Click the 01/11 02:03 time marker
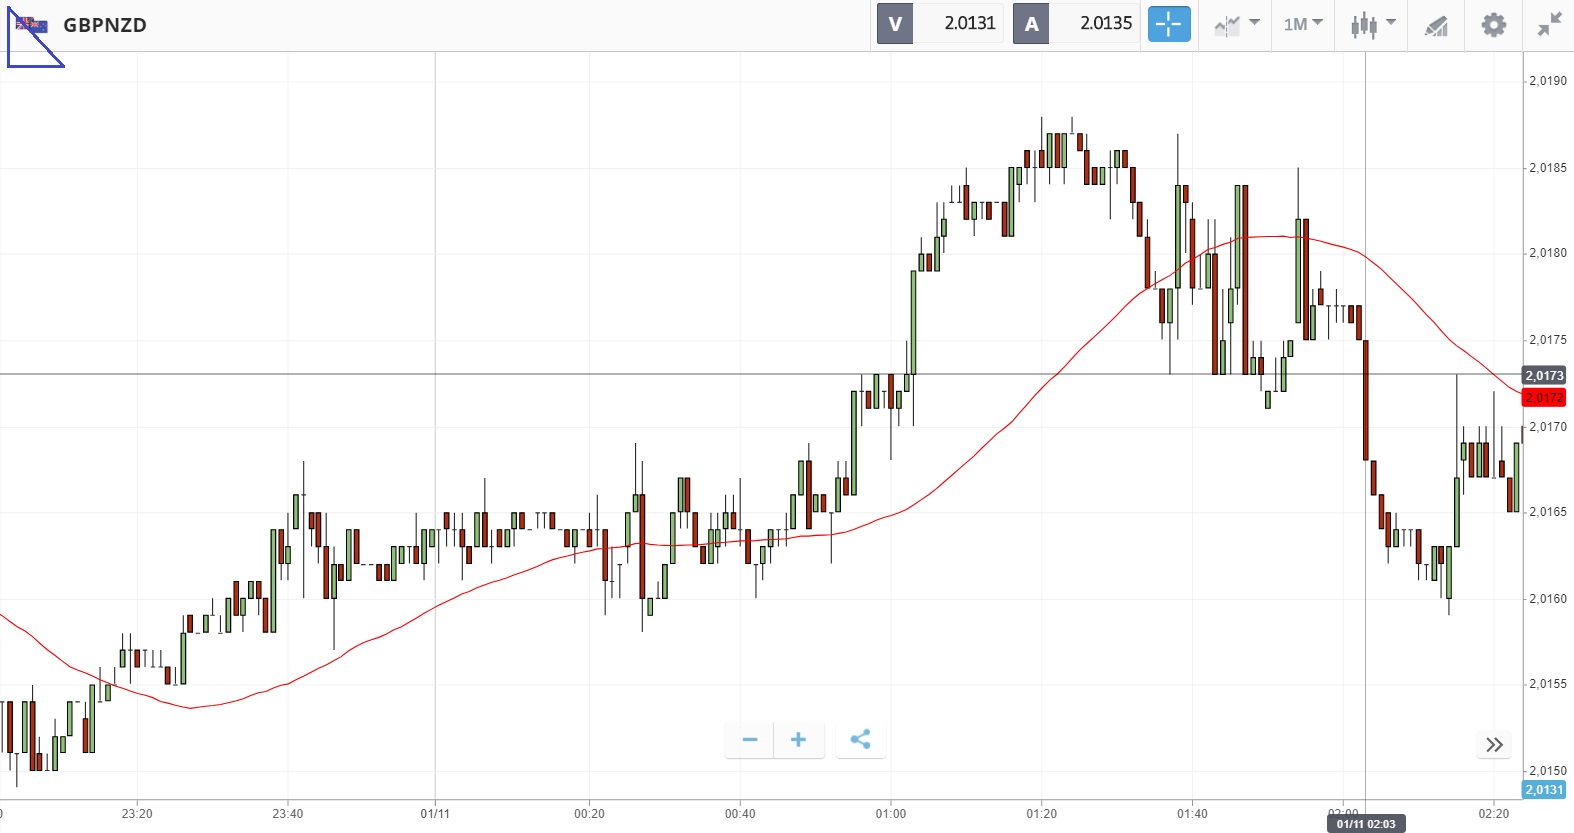Image resolution: width=1574 pixels, height=833 pixels. pos(1365,824)
